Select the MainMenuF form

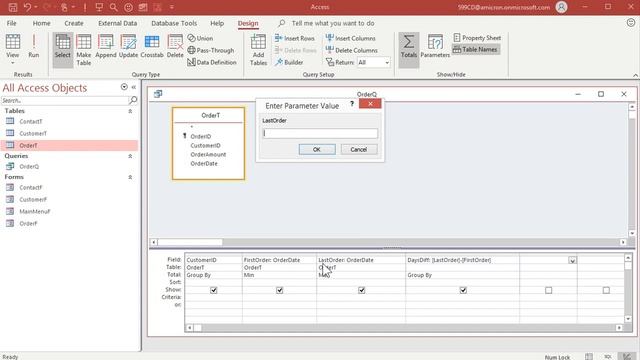pyautogui.click(x=35, y=211)
